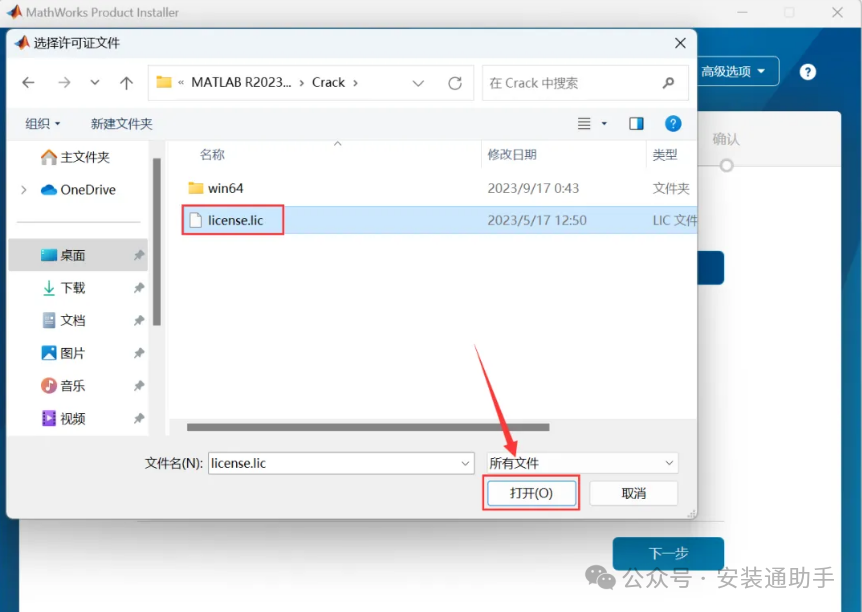The height and width of the screenshot is (612, 862).
Task: Click 下一步 in the installer window
Action: click(668, 553)
